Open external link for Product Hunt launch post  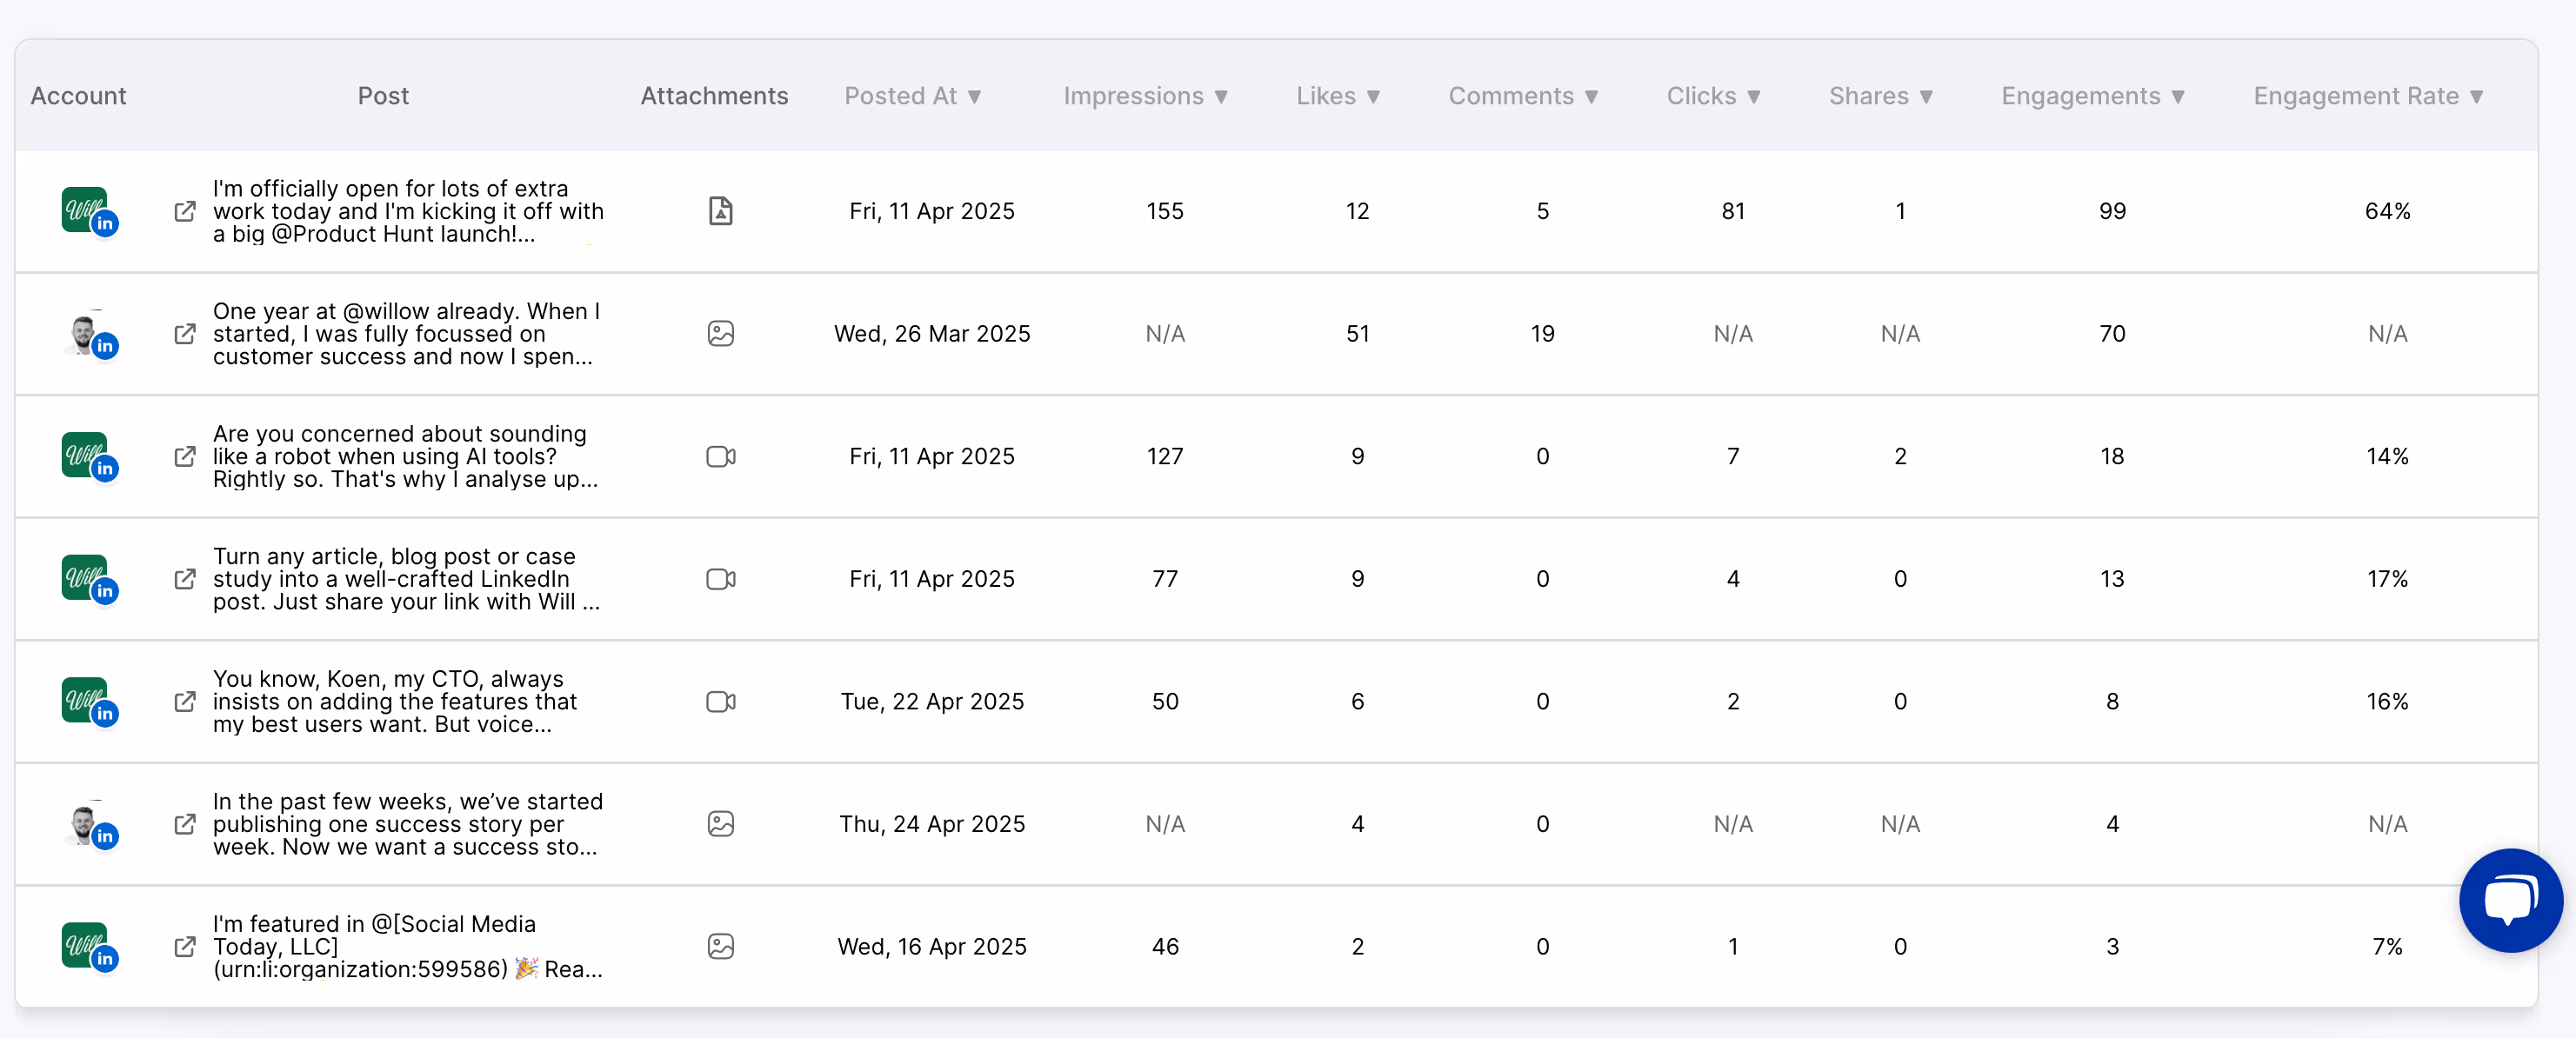point(185,211)
